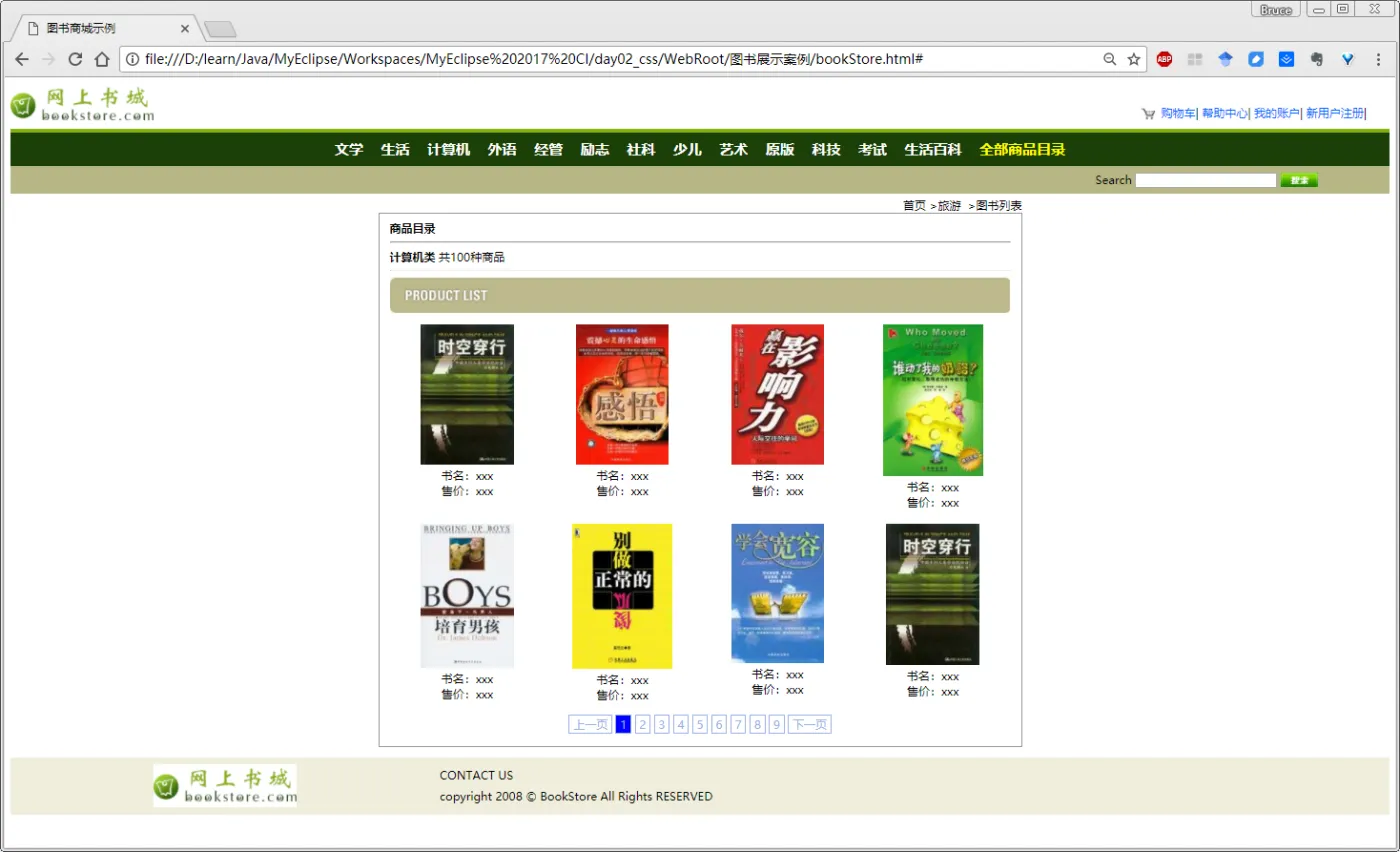Image resolution: width=1400 pixels, height=852 pixels.
Task: Click the green search button
Action: [x=1299, y=180]
